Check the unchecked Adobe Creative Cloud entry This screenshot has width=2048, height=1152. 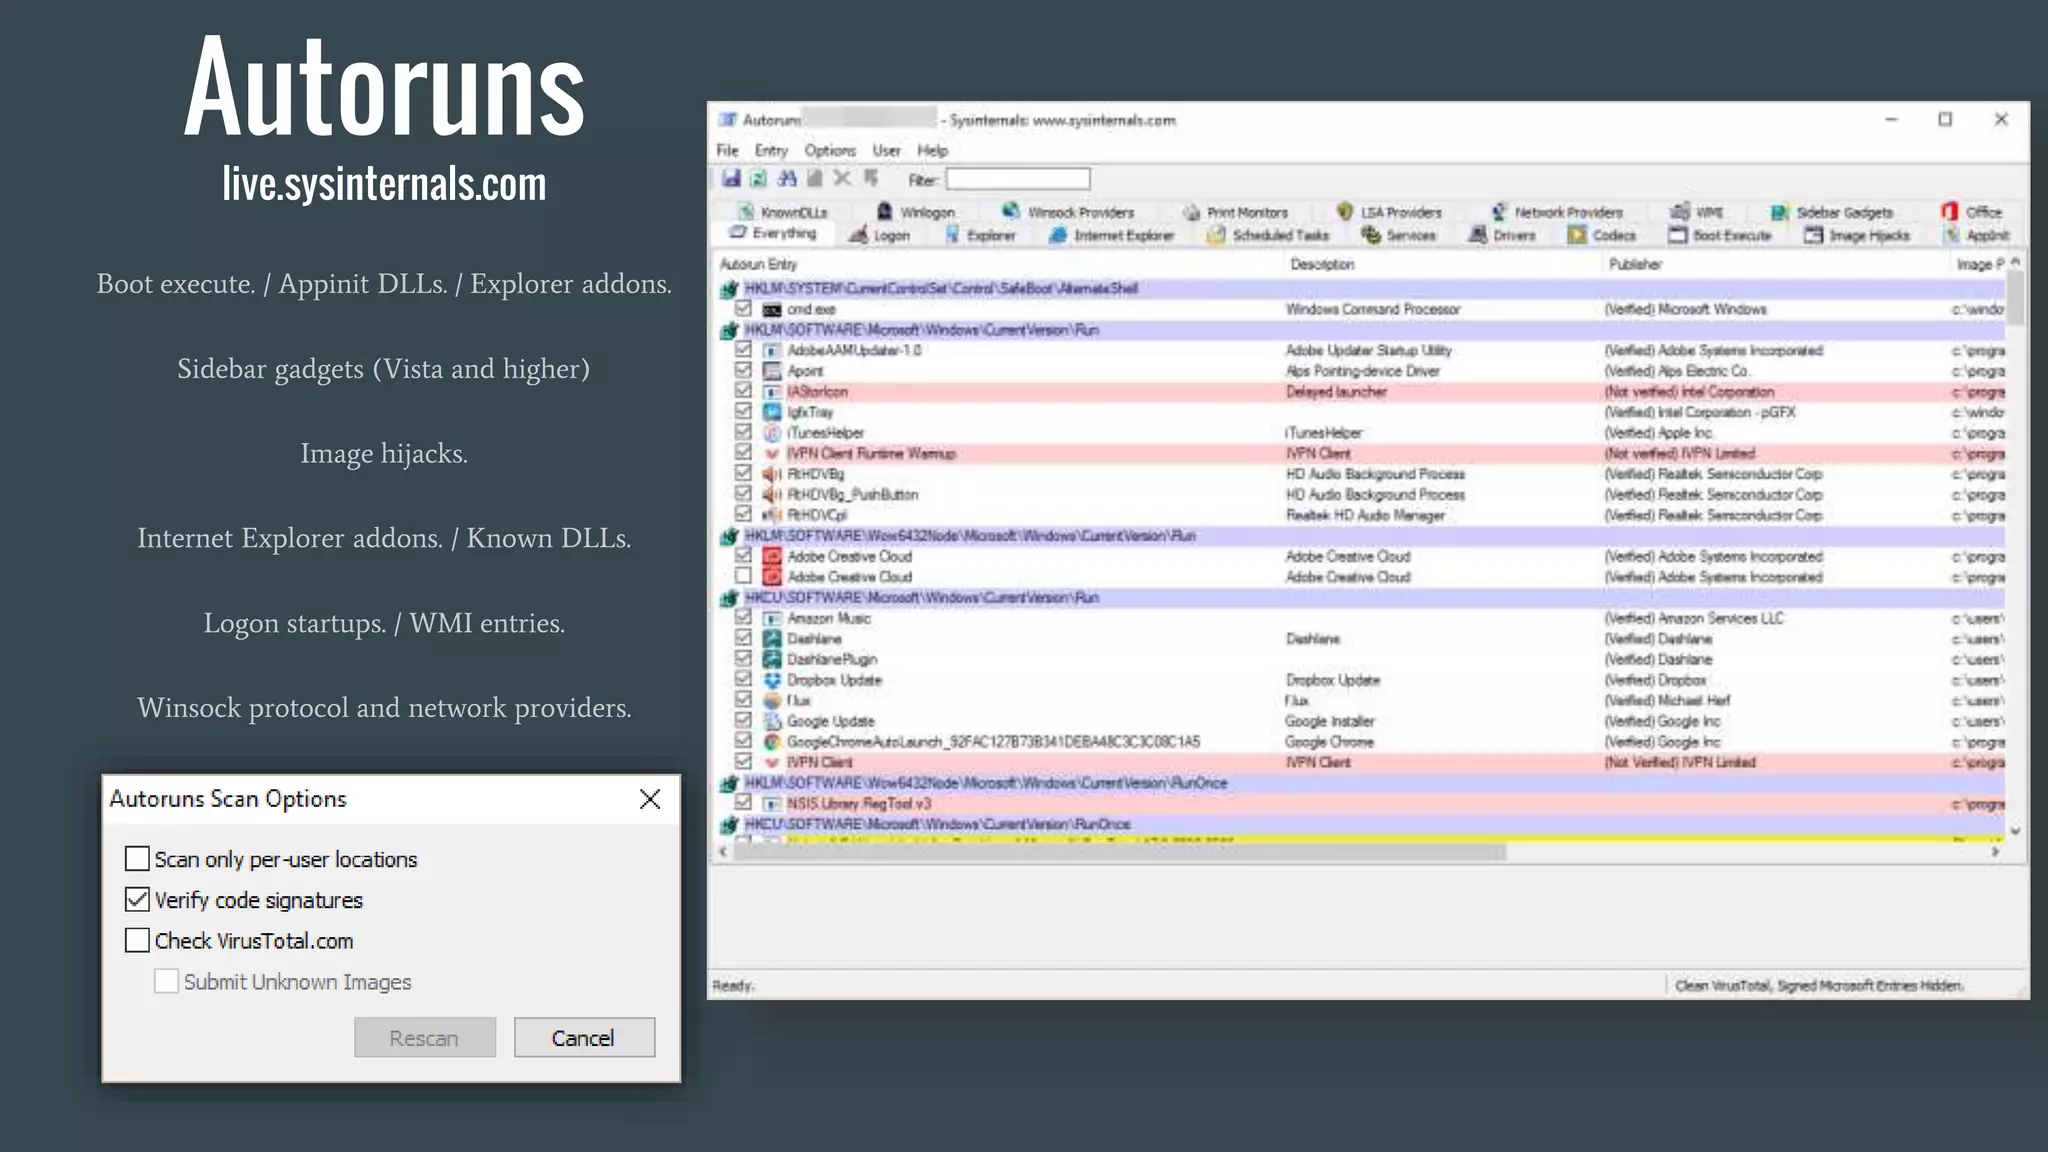(x=743, y=576)
